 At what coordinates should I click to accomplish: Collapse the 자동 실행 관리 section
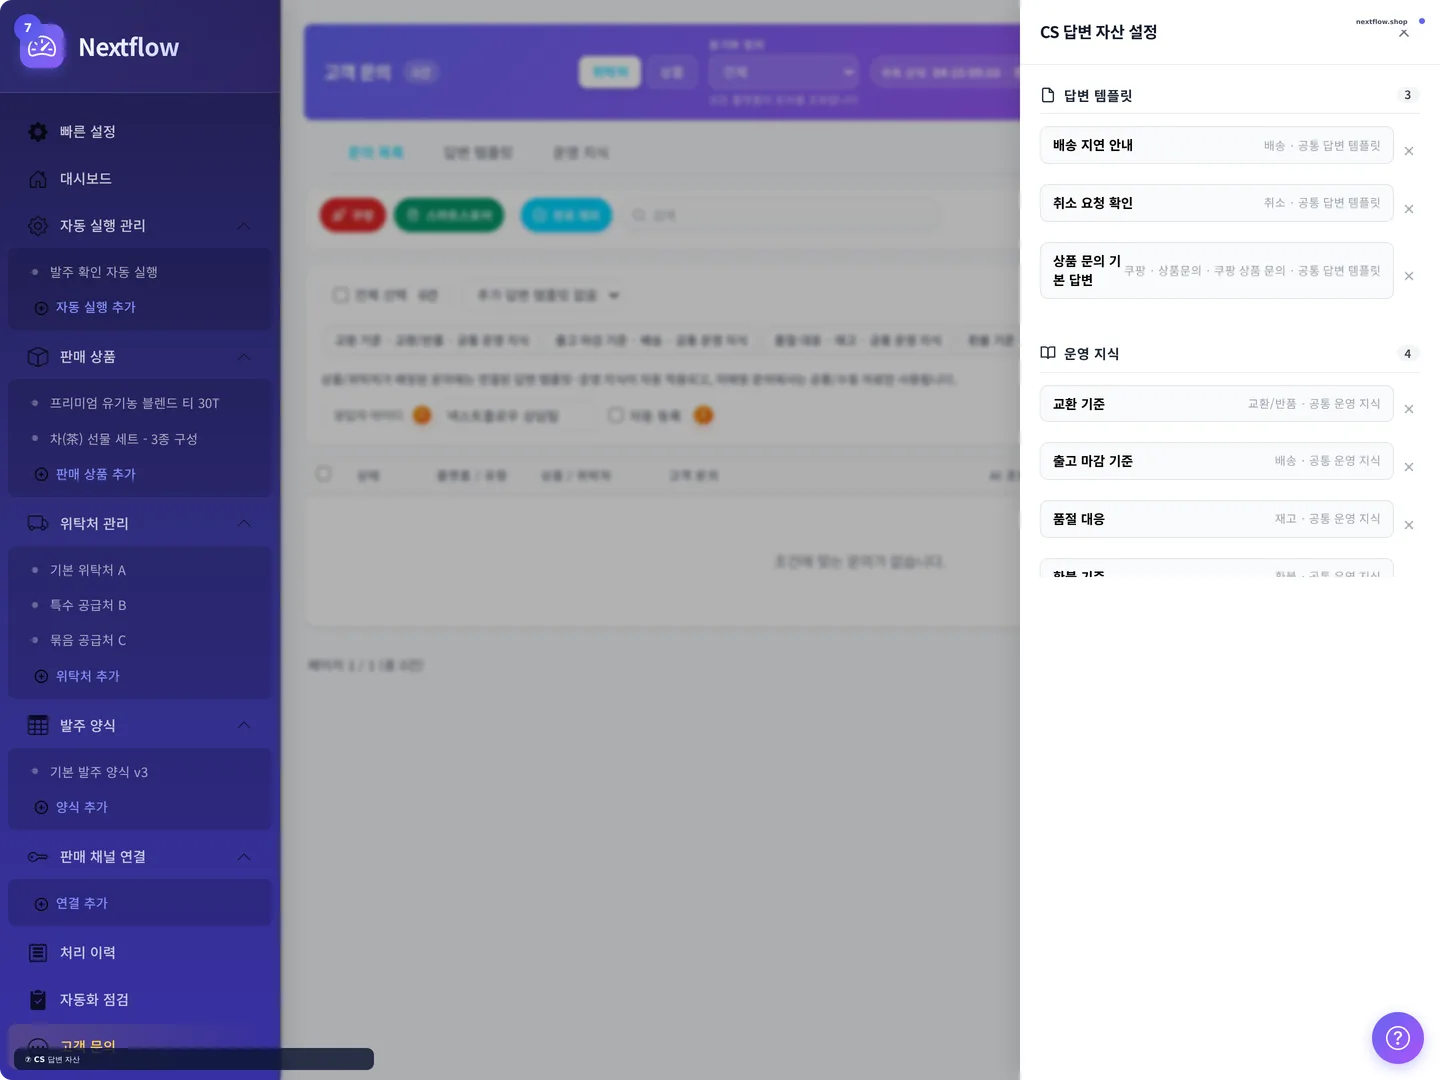243,226
